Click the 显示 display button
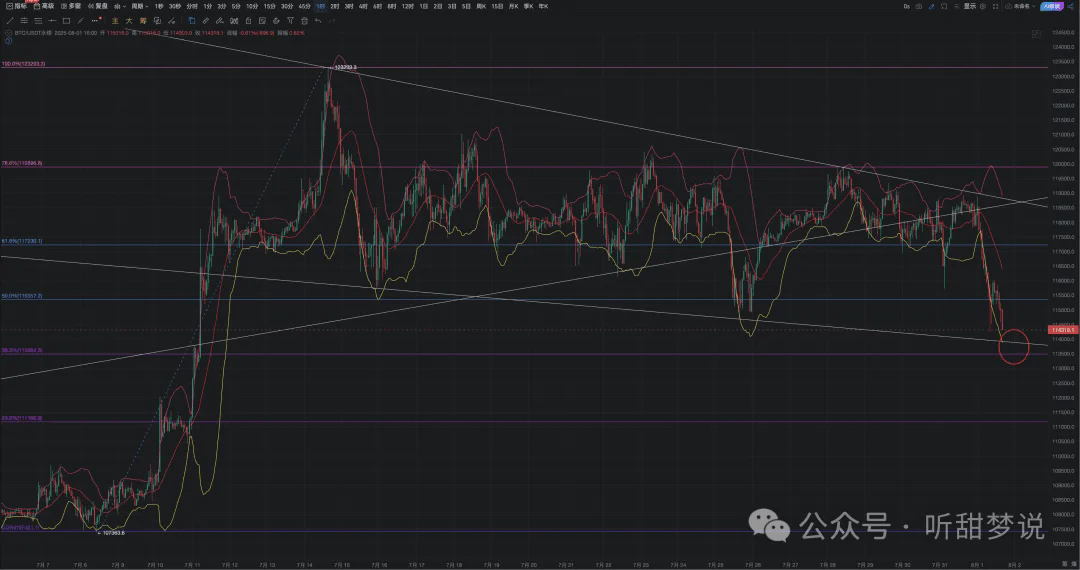 pos(970,6)
